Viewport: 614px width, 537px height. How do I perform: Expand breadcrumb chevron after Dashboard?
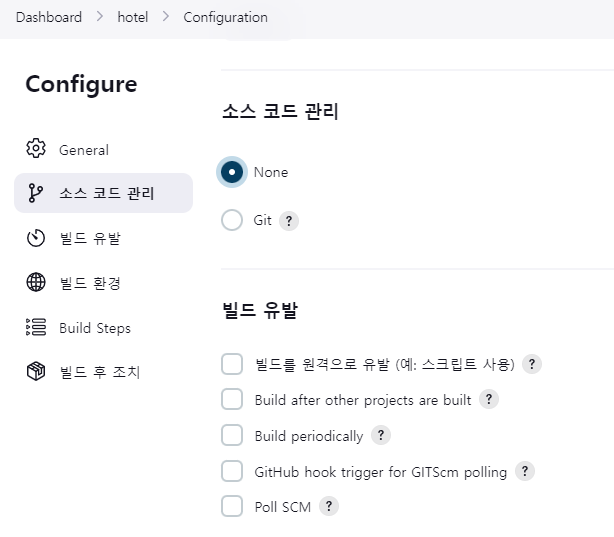(x=100, y=16)
